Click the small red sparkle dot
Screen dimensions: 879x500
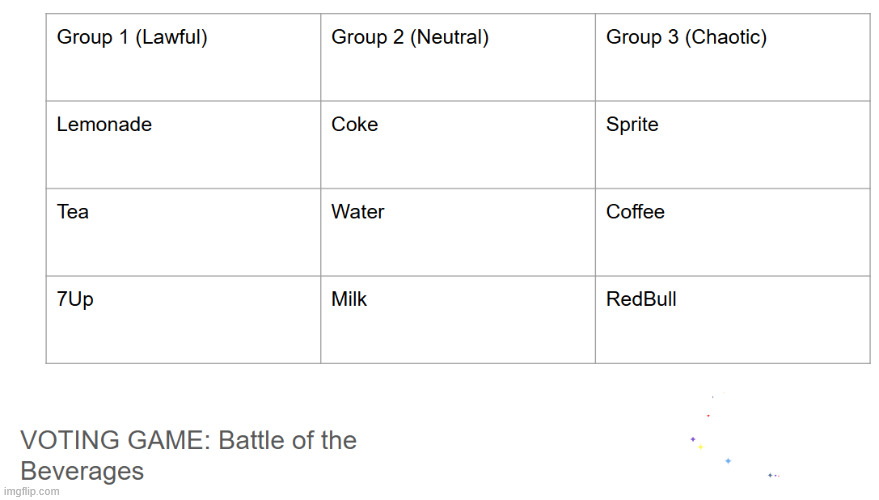(709, 416)
